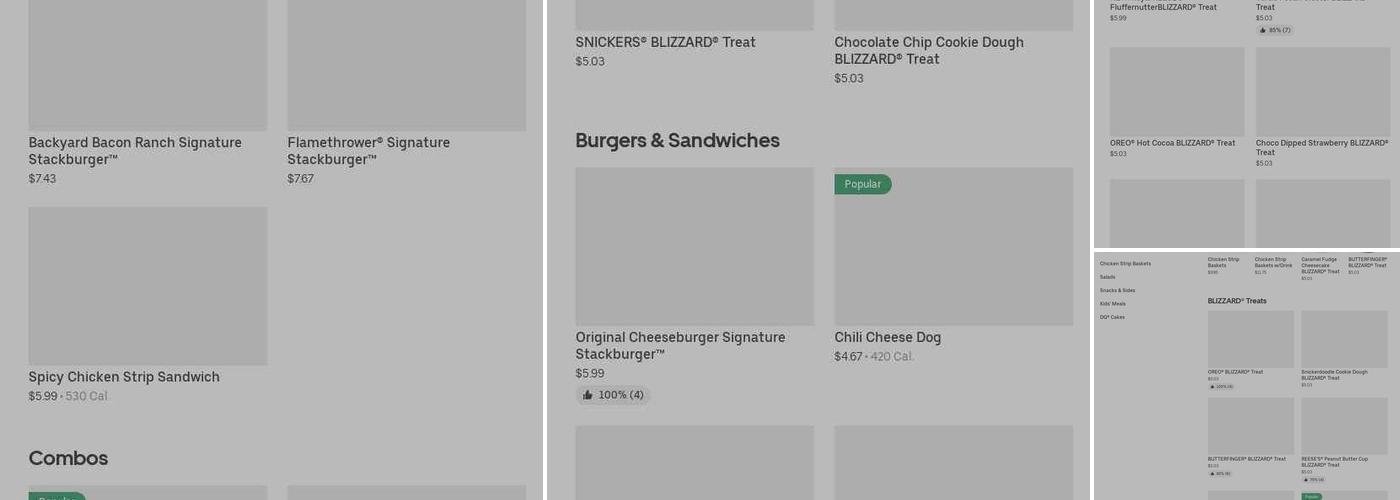
Task: Click thumbs-up rating icon under Original Cheeseburger Stackburger
Action: pos(588,395)
